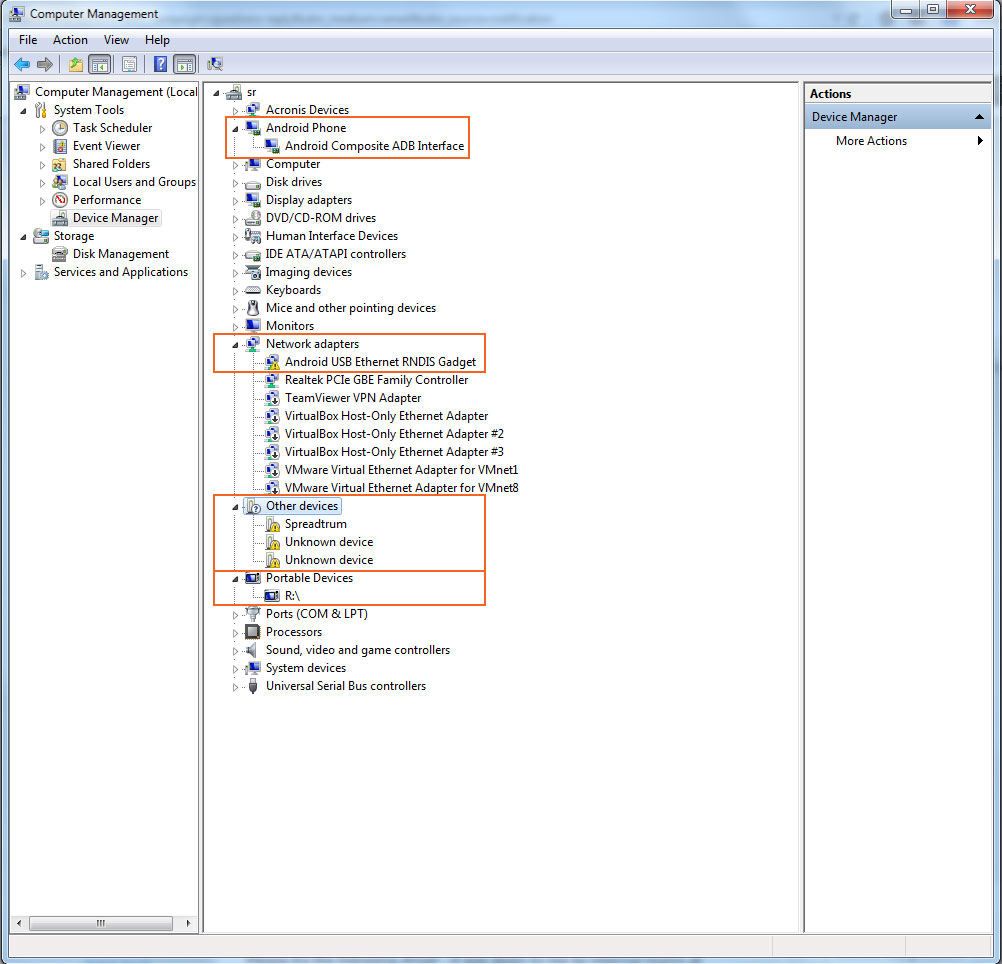Screen dimensions: 1002x964
Task: Open the View menu
Action: [x=116, y=40]
